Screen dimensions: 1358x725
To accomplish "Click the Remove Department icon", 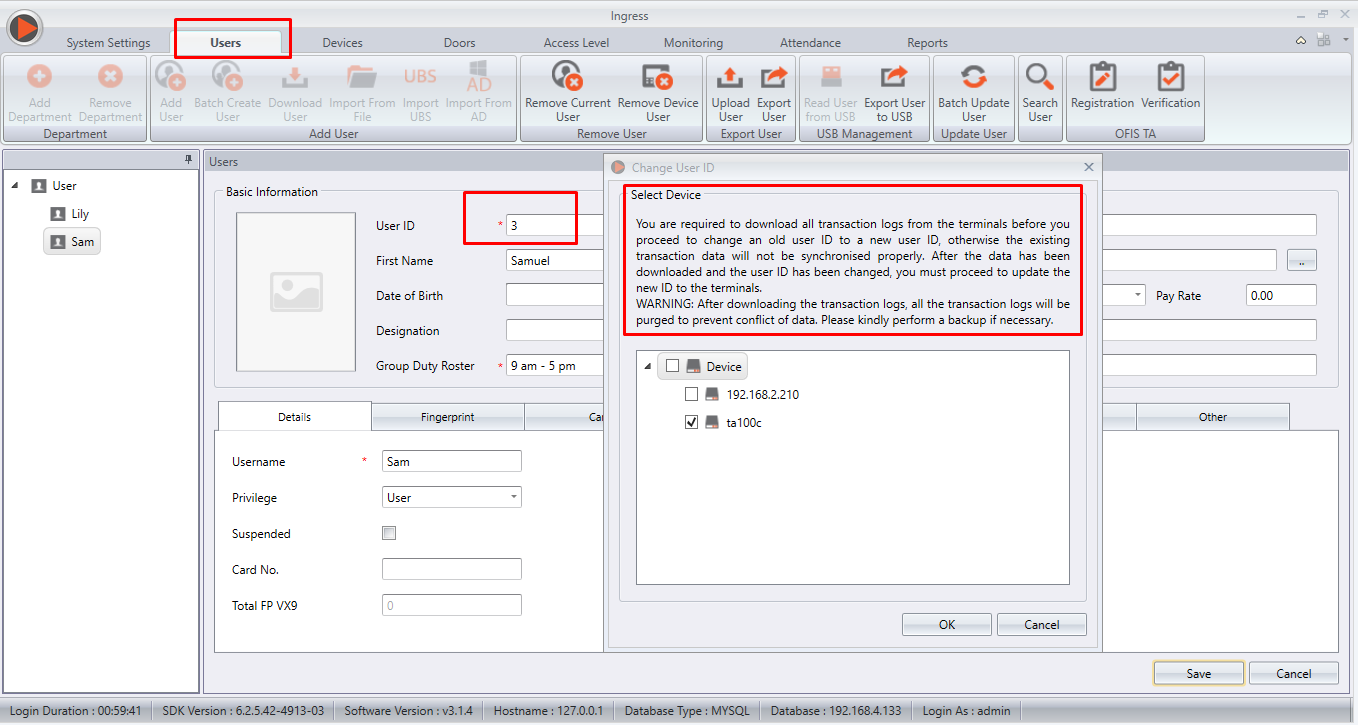I will [110, 77].
